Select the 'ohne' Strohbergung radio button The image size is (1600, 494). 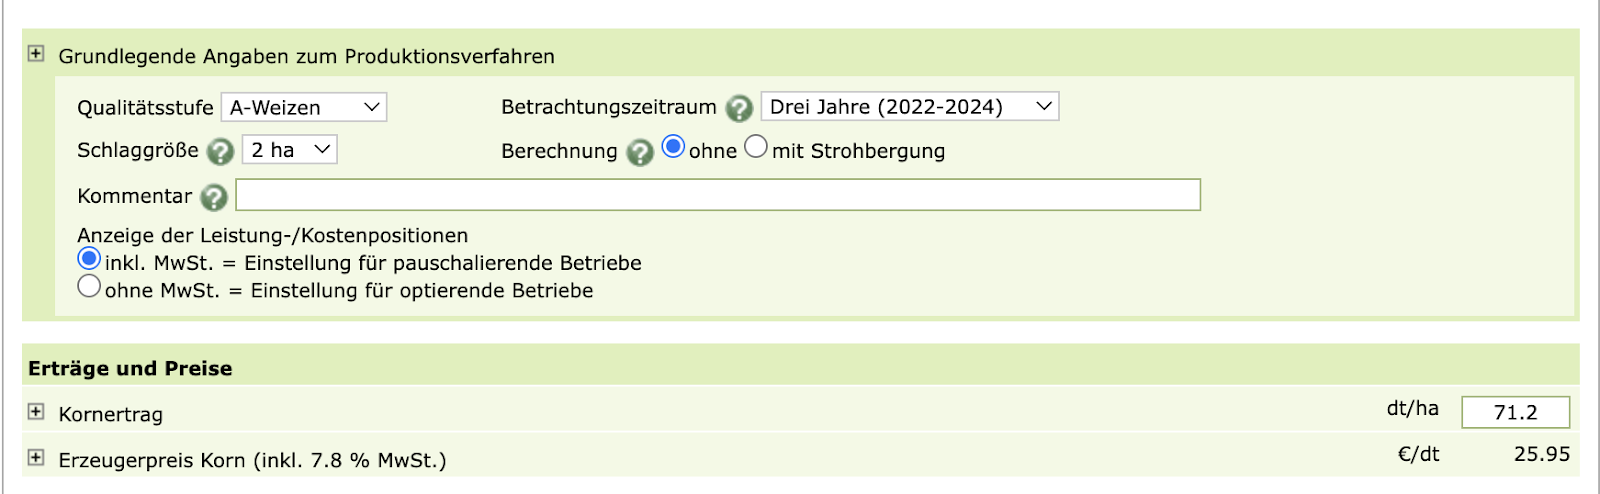tap(674, 147)
